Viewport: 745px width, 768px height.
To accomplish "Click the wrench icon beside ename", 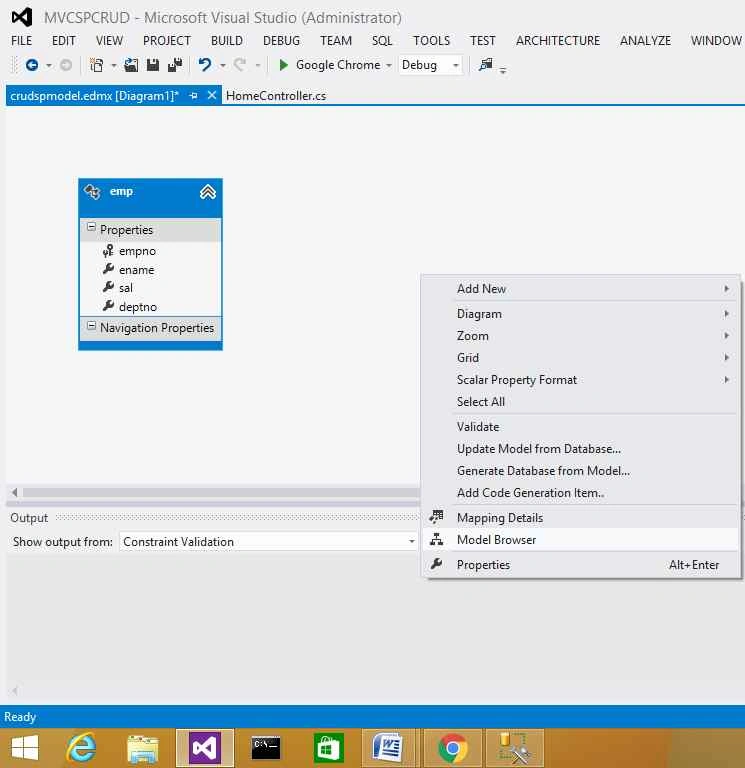I will pos(108,269).
